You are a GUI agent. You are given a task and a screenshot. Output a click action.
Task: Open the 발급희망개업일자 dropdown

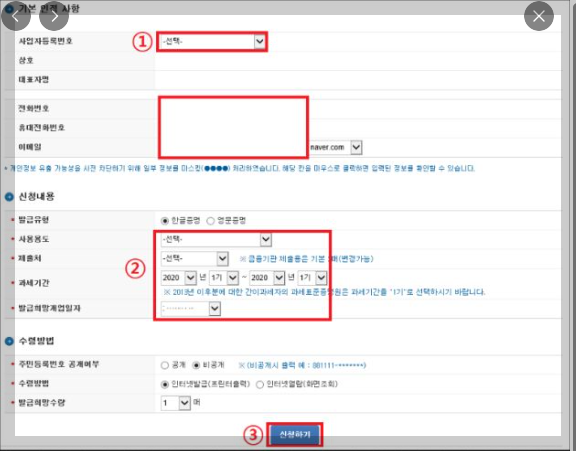pos(191,309)
